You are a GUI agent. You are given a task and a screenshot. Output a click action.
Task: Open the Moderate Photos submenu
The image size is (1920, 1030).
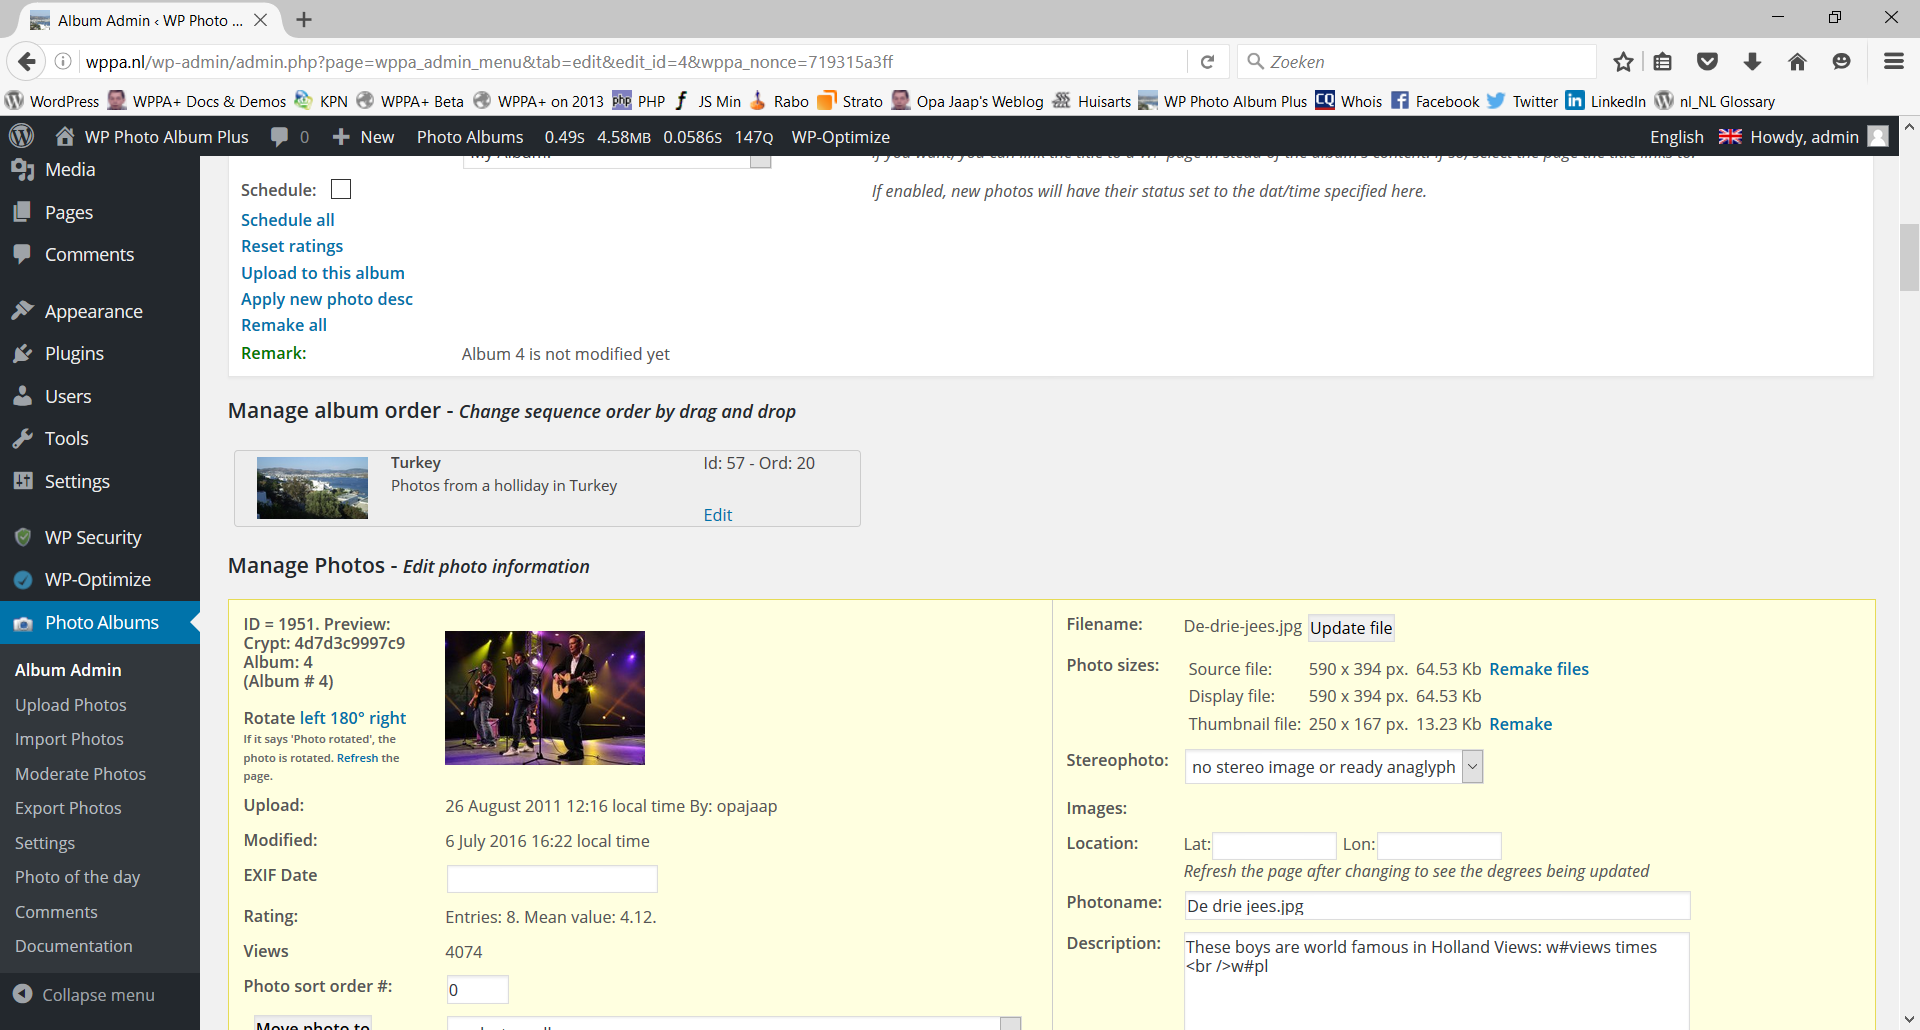pos(80,774)
